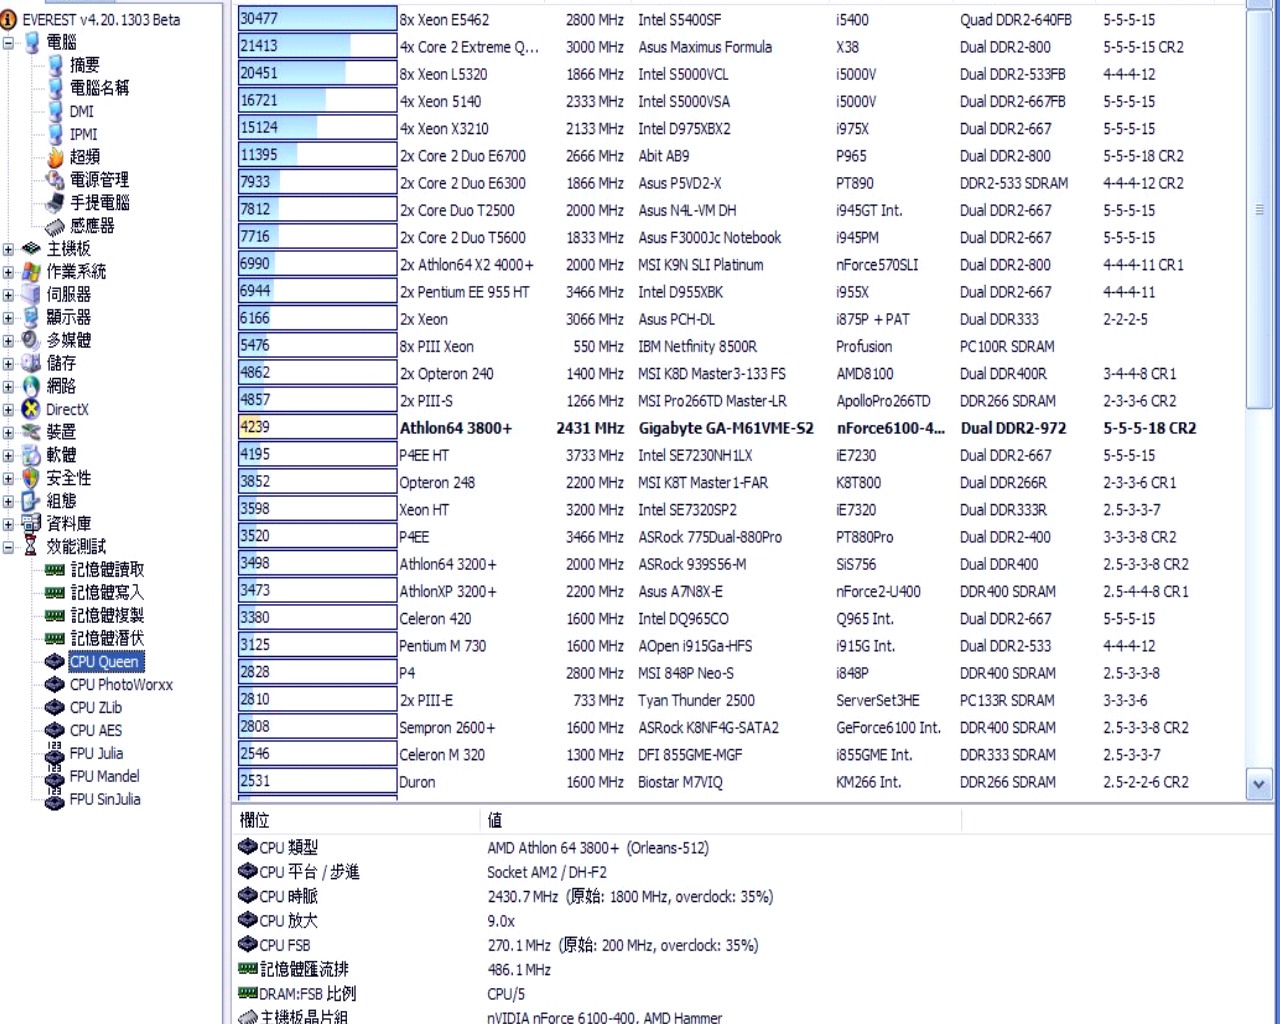Collapse the 電腦 tree node

[9, 43]
